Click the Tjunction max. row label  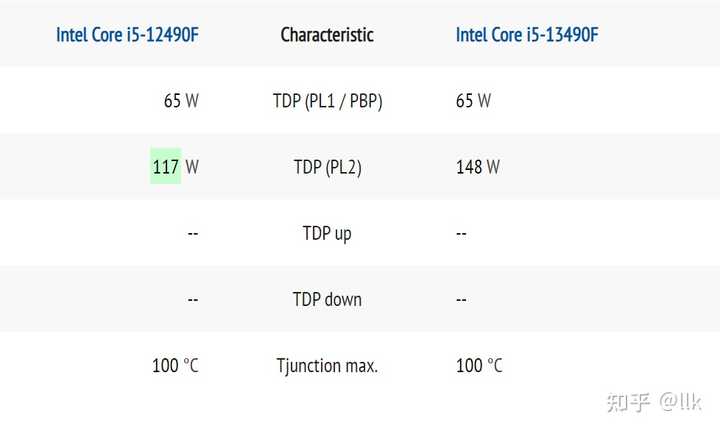click(x=327, y=365)
